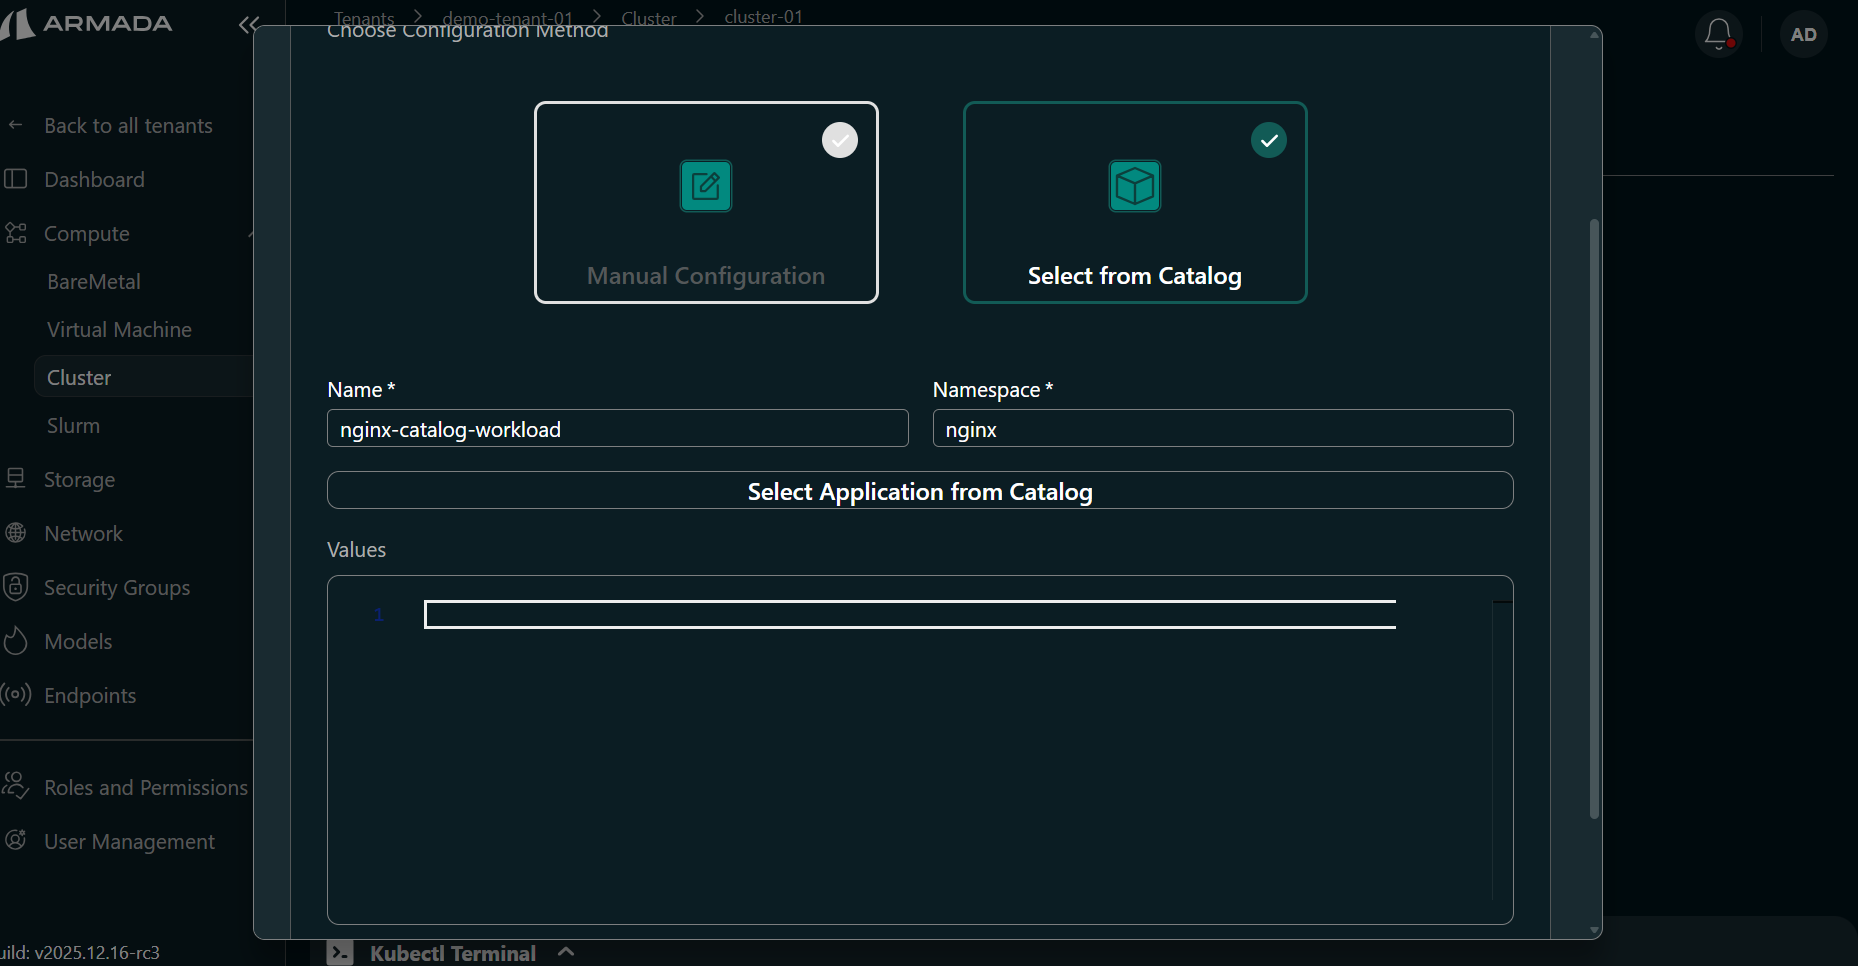Screen dimensions: 1858x966
Task: Click the Security Groups lock icon
Action: (16, 587)
